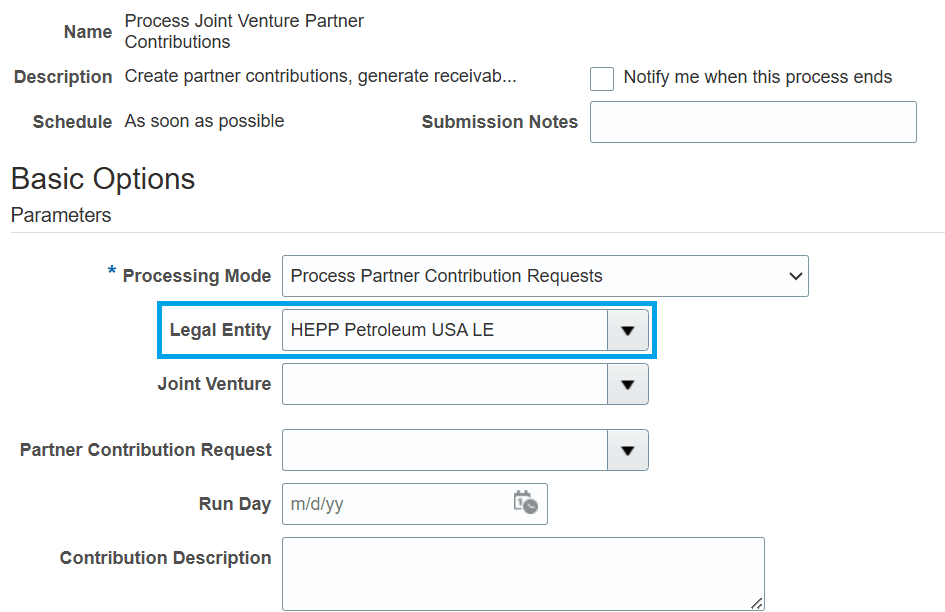
Task: Focus the Legal Entity text field
Action: click(445, 330)
